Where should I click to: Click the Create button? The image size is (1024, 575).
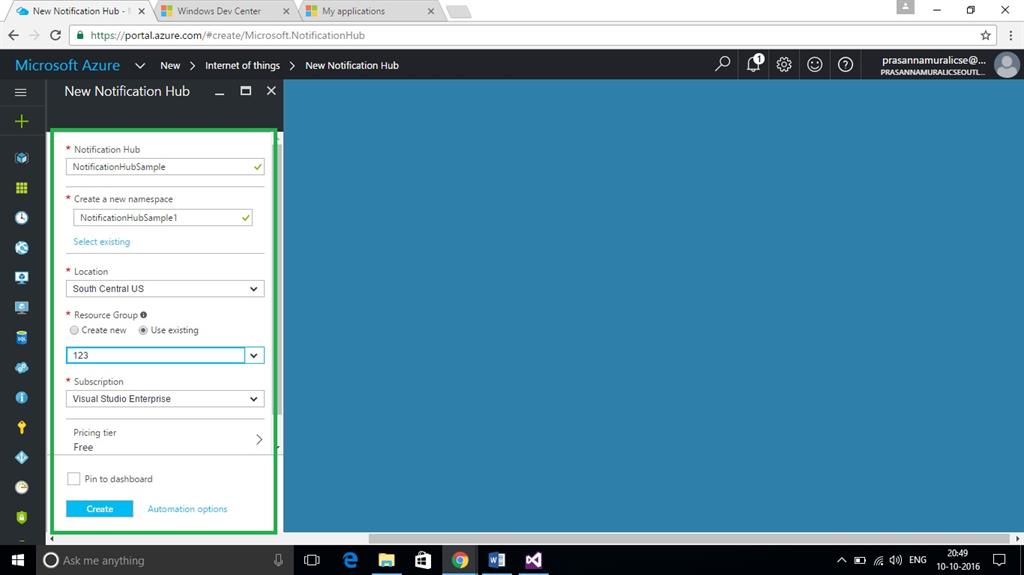[99, 509]
